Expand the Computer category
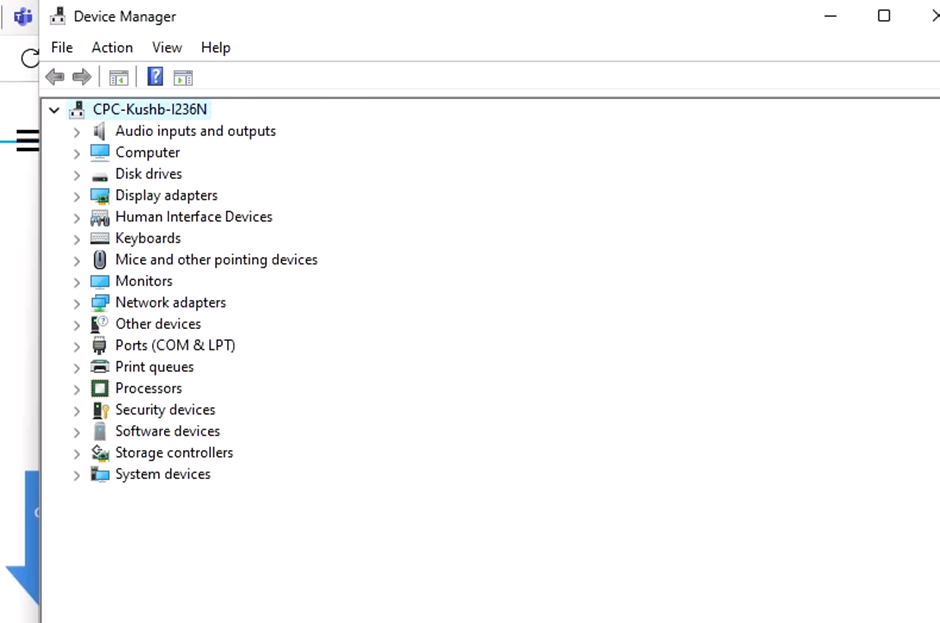The height and width of the screenshot is (623, 940). (x=76, y=154)
